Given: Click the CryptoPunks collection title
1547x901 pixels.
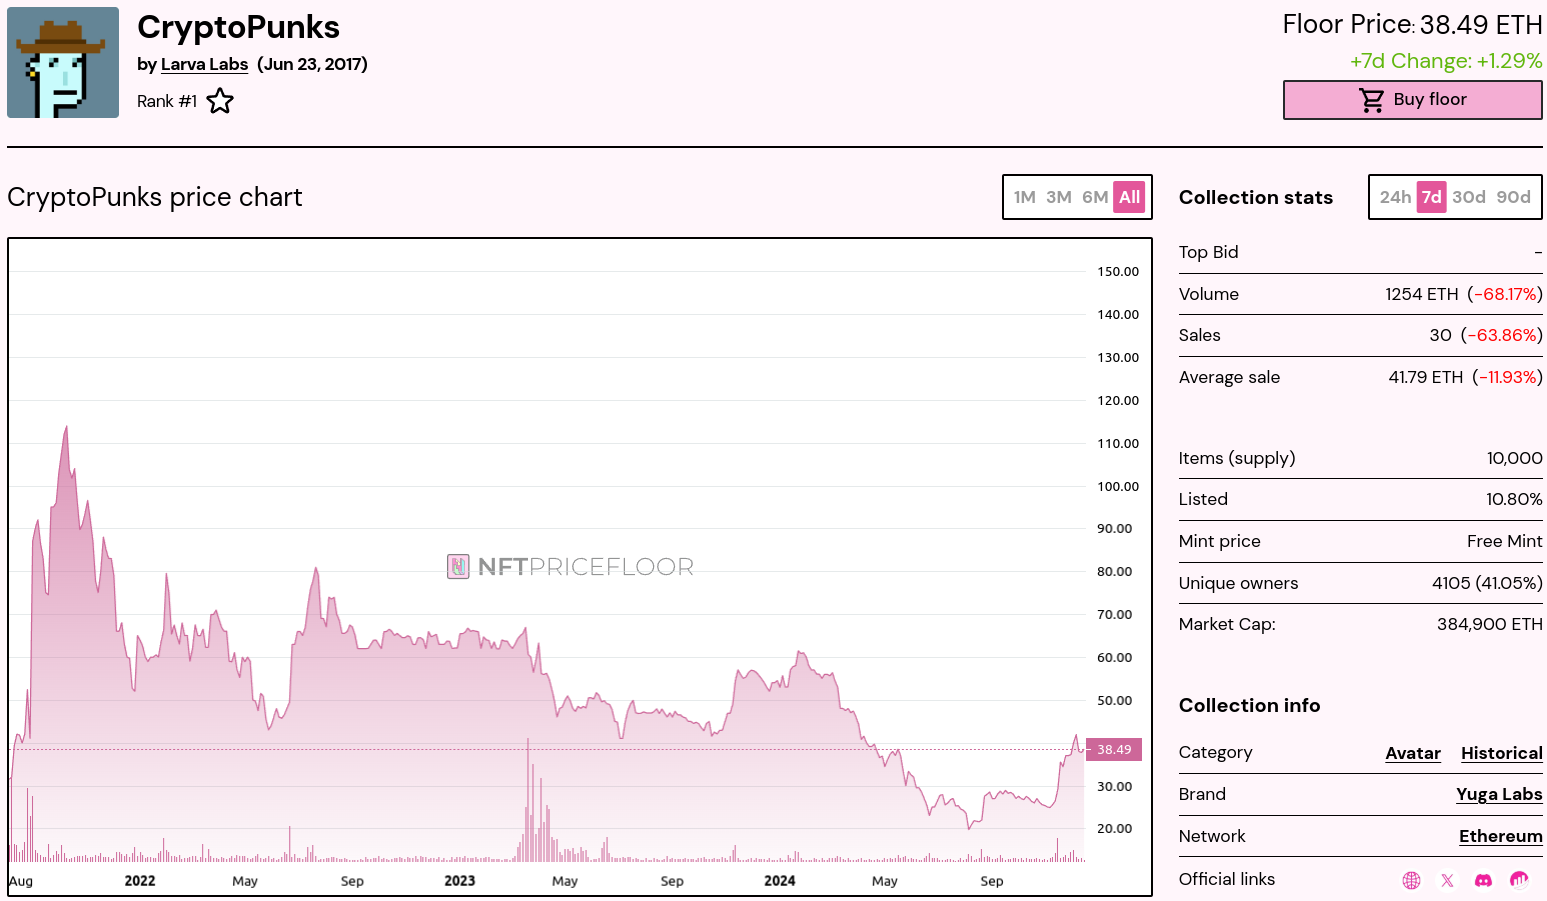Looking at the screenshot, I should pos(238,27).
